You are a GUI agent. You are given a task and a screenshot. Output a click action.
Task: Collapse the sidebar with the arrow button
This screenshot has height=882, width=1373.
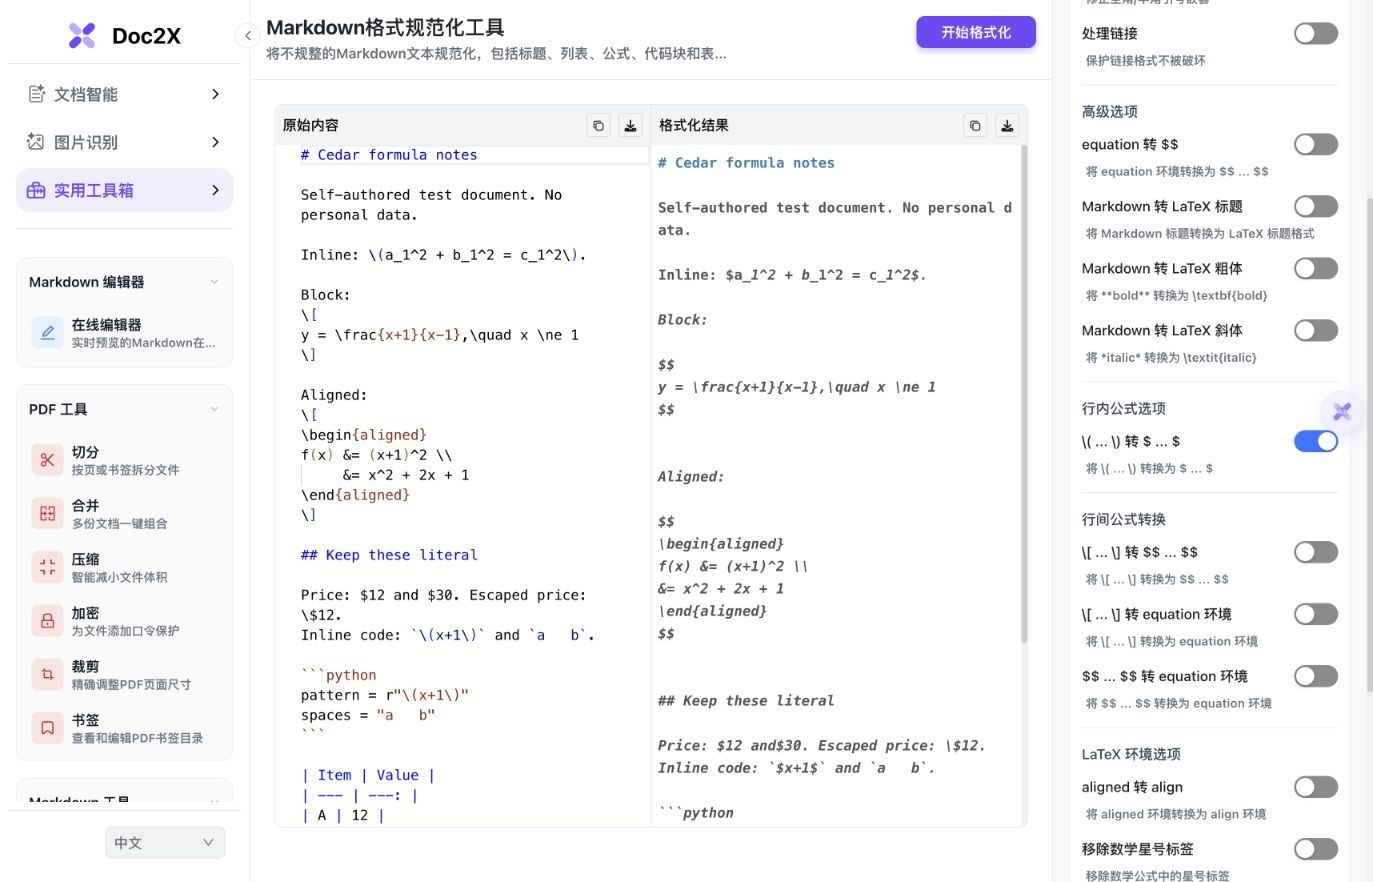click(x=247, y=36)
